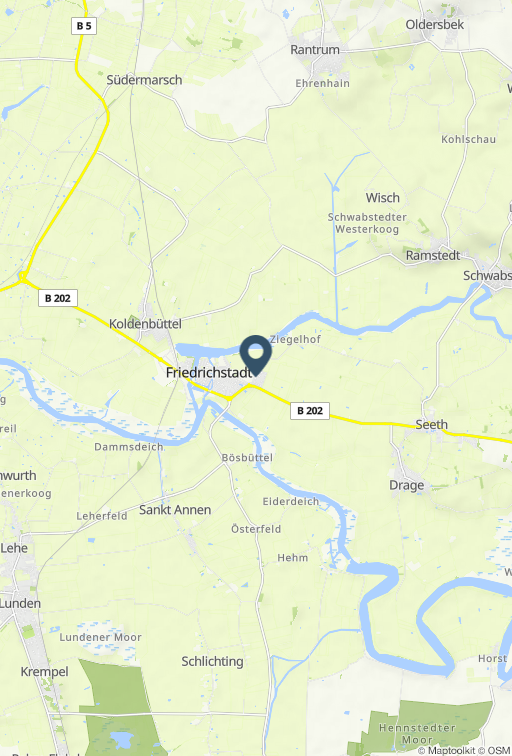Select the Sankt Annen label

[x=175, y=510]
